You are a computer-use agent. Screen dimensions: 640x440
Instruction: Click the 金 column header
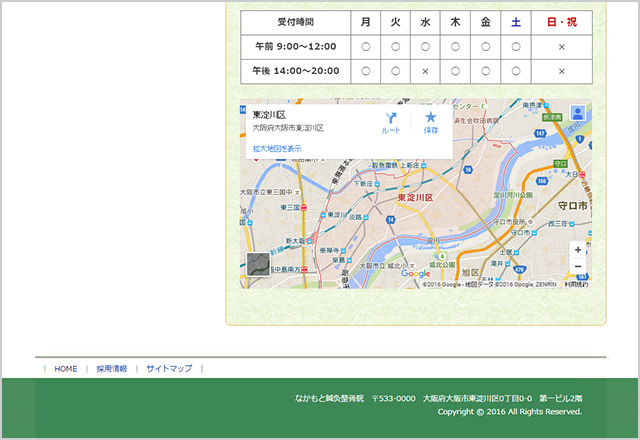(485, 22)
